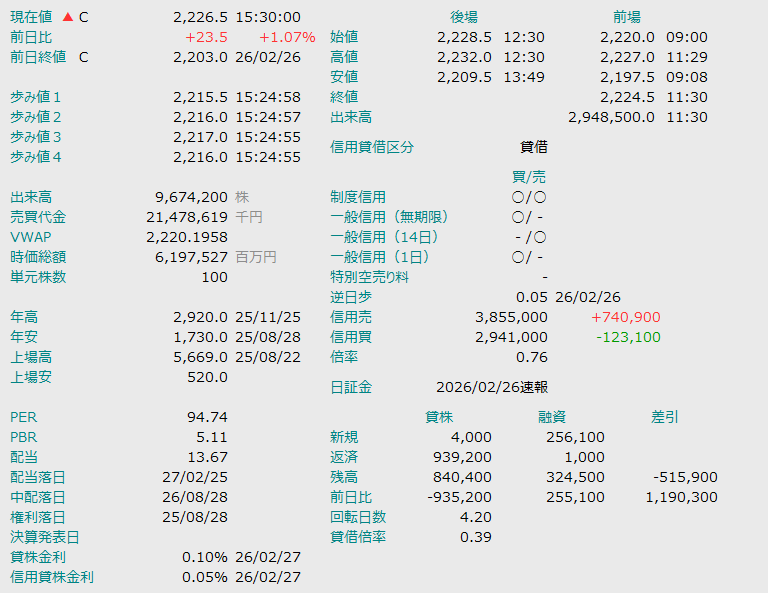Image resolution: width=768 pixels, height=593 pixels.
Task: Select the current price value 2,226.5
Action: click(200, 17)
